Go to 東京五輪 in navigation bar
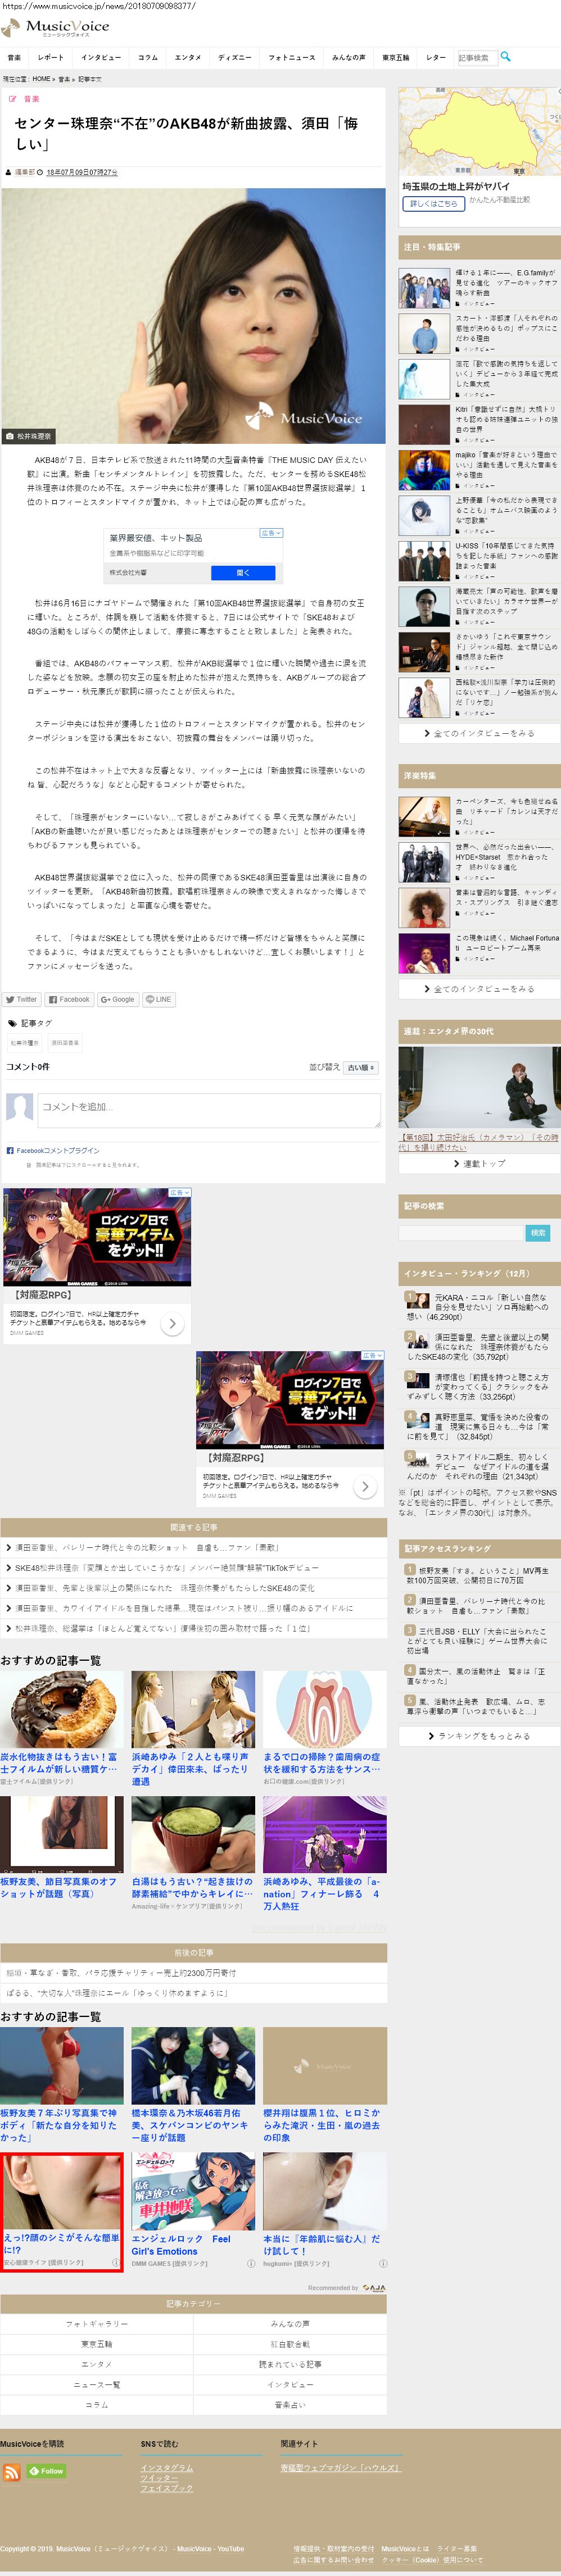 tap(395, 57)
